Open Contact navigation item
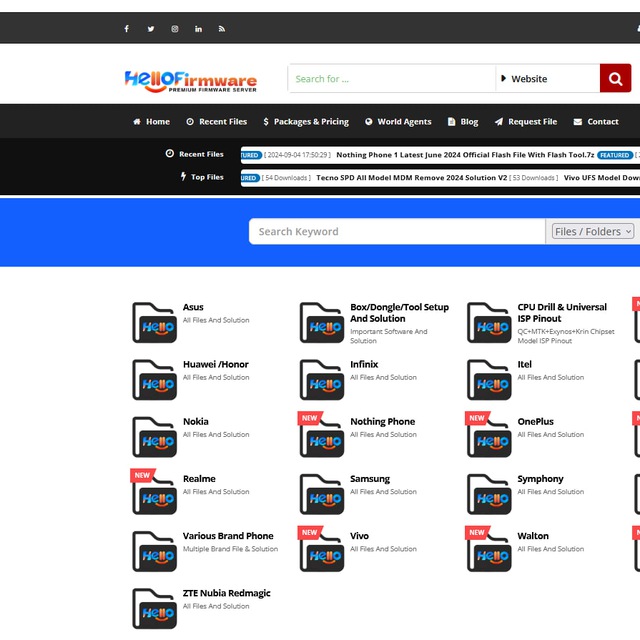Image resolution: width=640 pixels, height=640 pixels. 596,122
